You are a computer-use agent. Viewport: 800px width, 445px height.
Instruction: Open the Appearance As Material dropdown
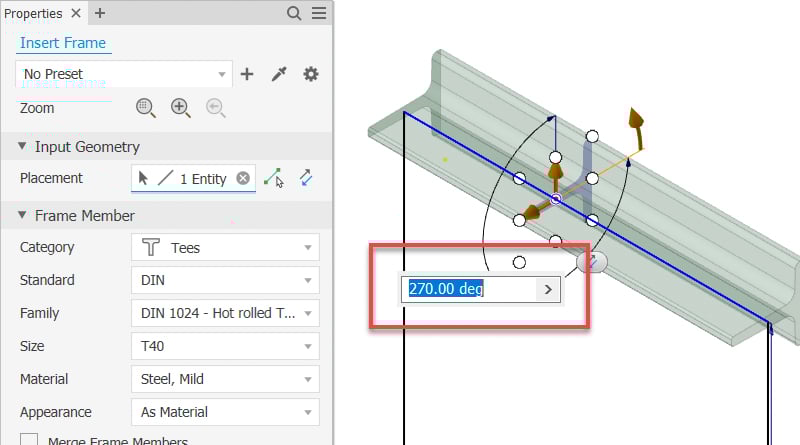(x=225, y=412)
